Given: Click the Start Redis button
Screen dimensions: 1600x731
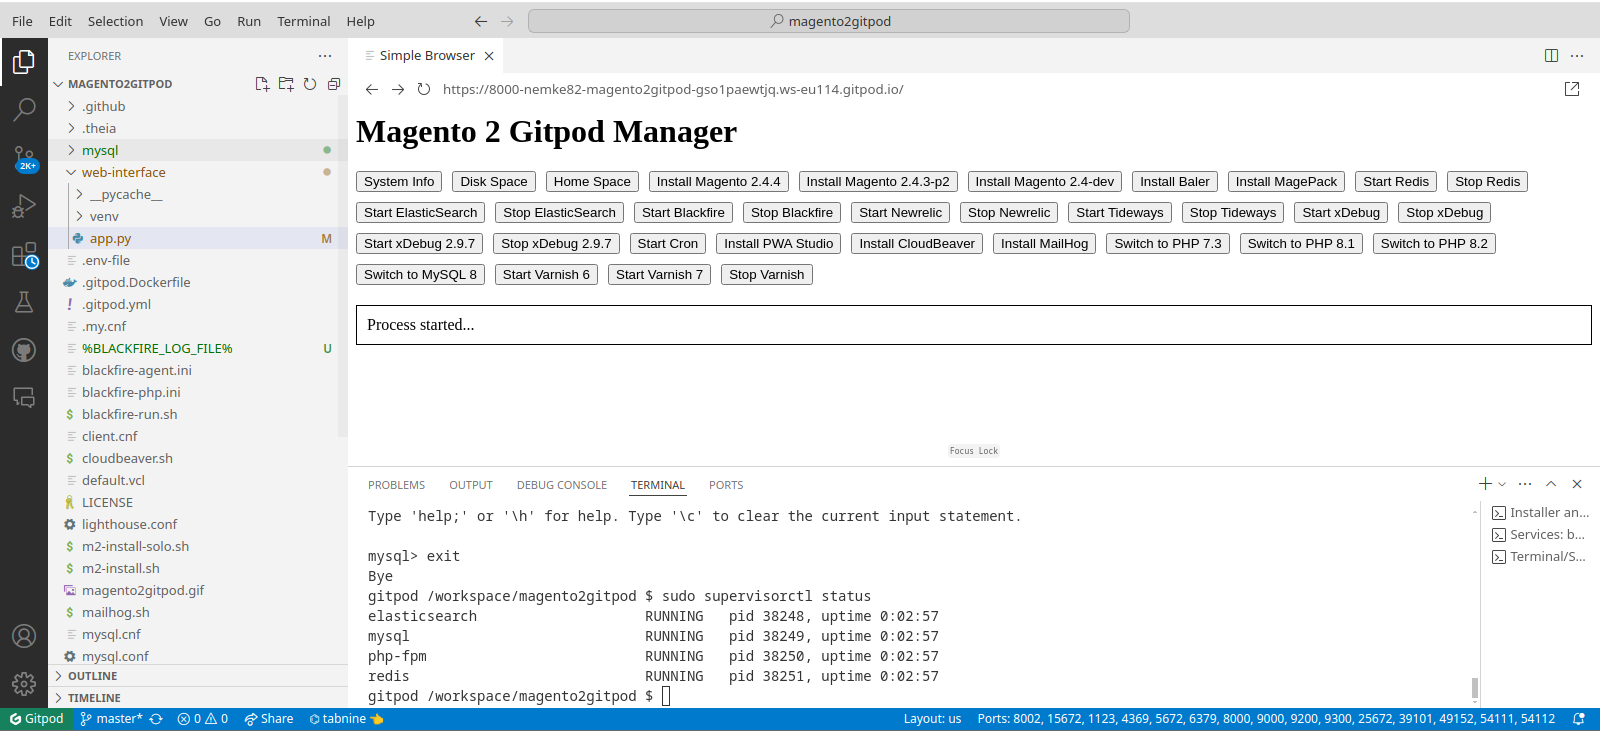Looking at the screenshot, I should pyautogui.click(x=1395, y=182).
